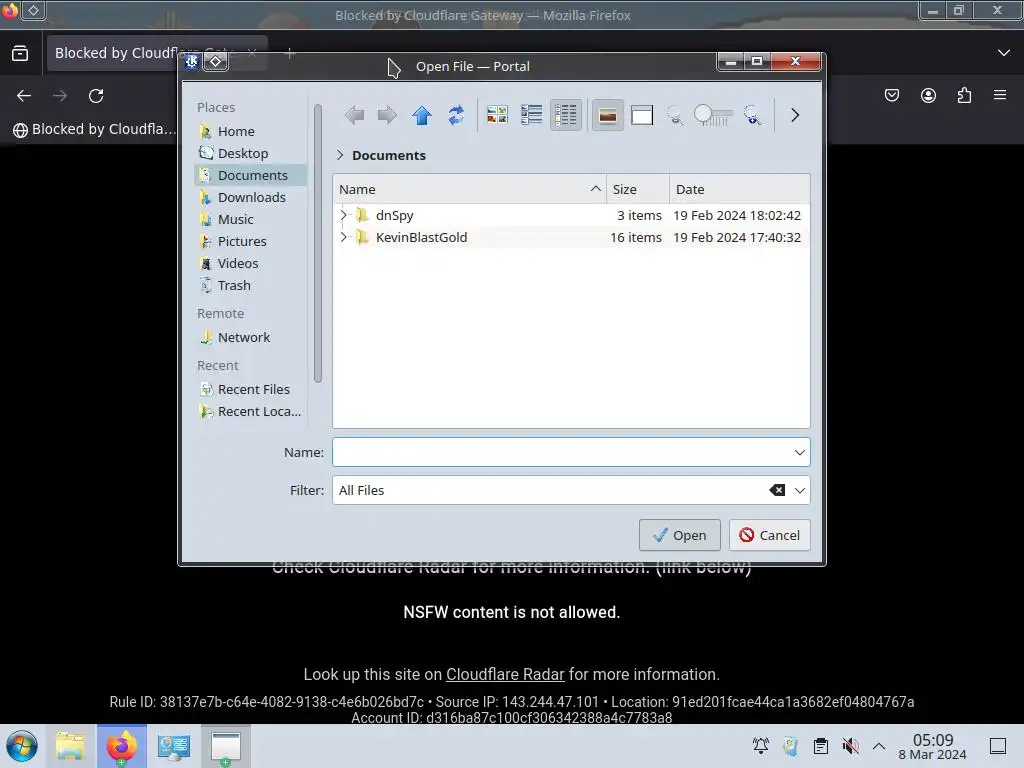Expand the dnSpy folder tree
The image size is (1024, 768).
(x=344, y=215)
